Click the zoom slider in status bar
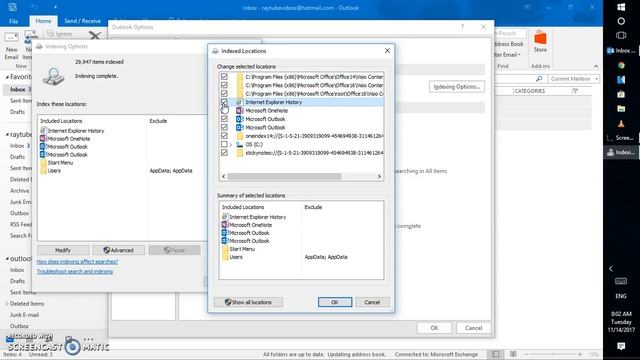640x360 pixels. [553, 354]
